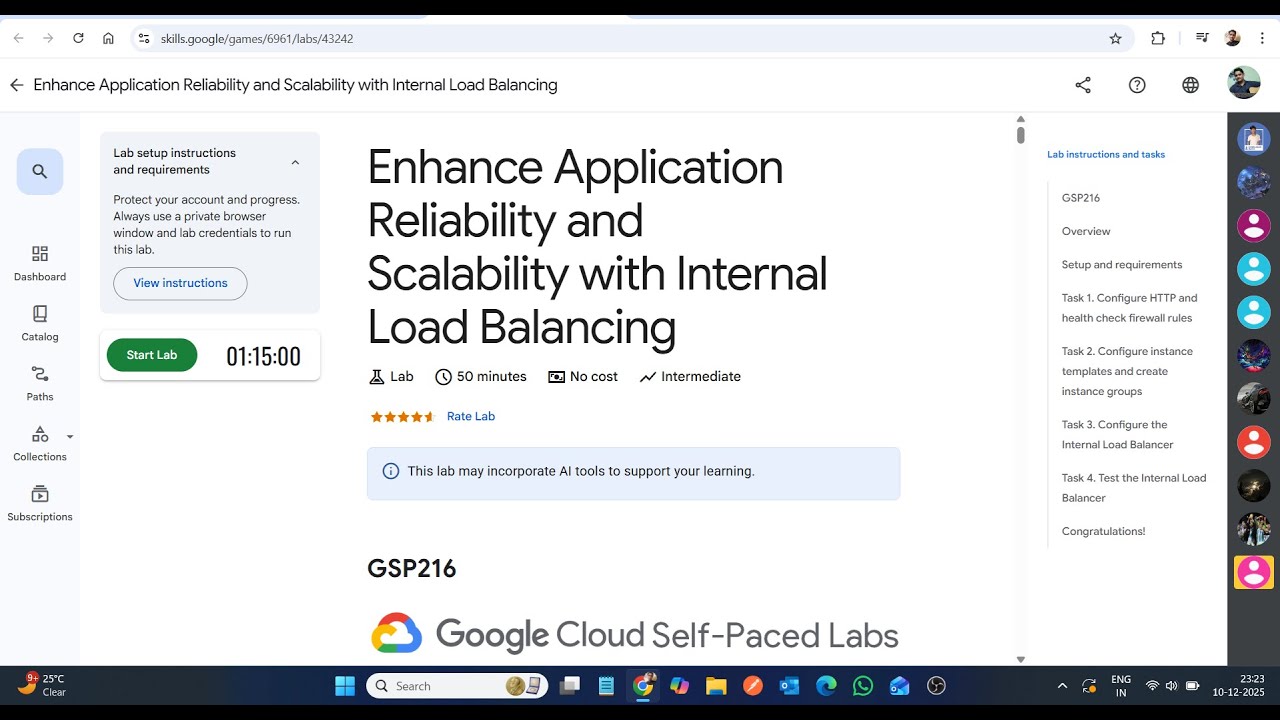Open the site information icon in address bar

[x=143, y=38]
